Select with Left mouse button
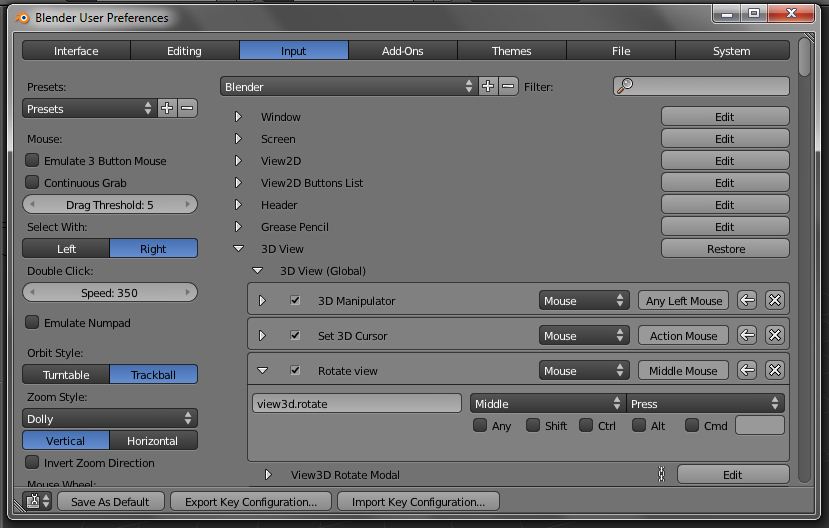The height and width of the screenshot is (528, 829). [66, 248]
